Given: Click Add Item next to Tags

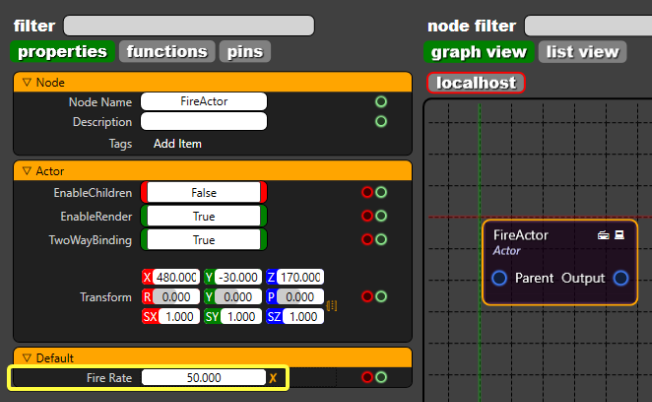Looking at the screenshot, I should [177, 144].
